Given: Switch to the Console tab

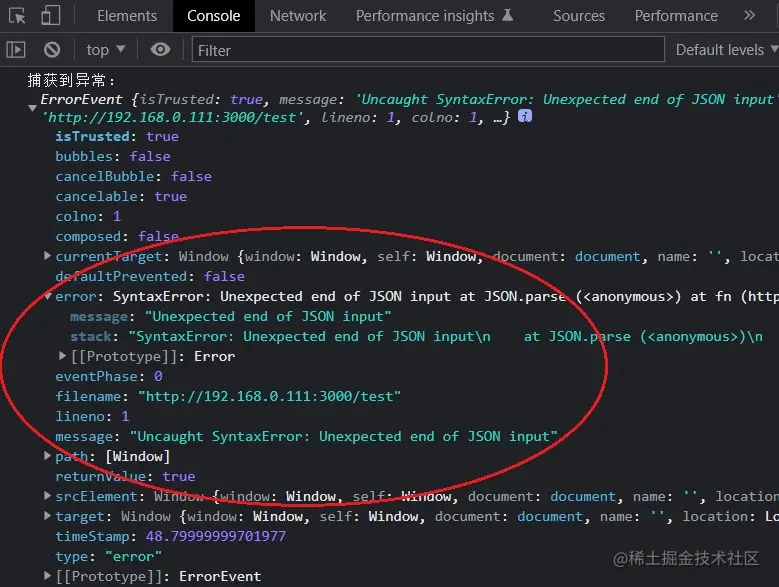Looking at the screenshot, I should tap(214, 16).
